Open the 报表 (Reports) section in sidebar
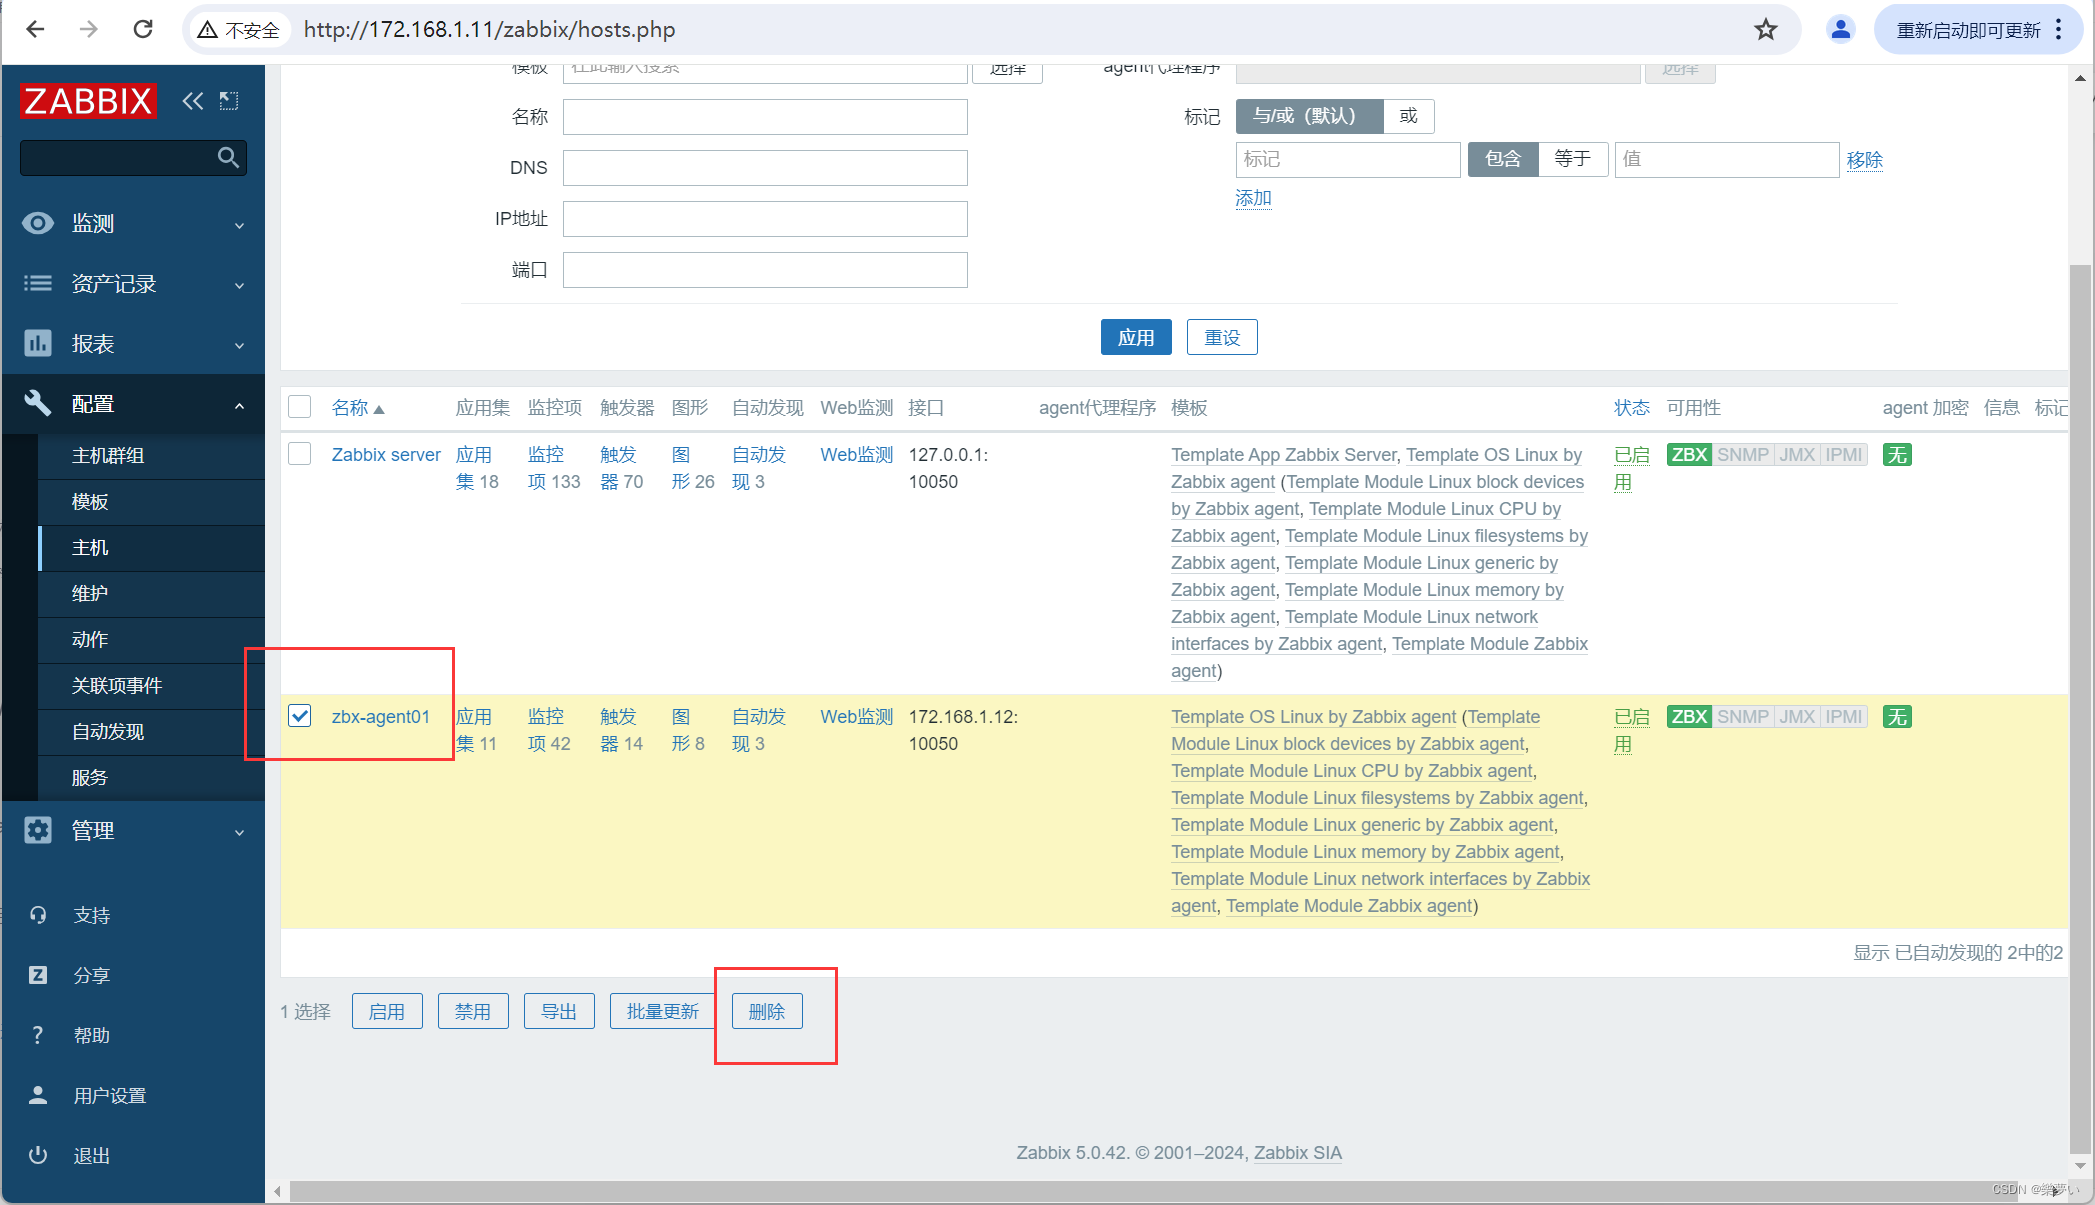2095x1205 pixels. [x=92, y=343]
